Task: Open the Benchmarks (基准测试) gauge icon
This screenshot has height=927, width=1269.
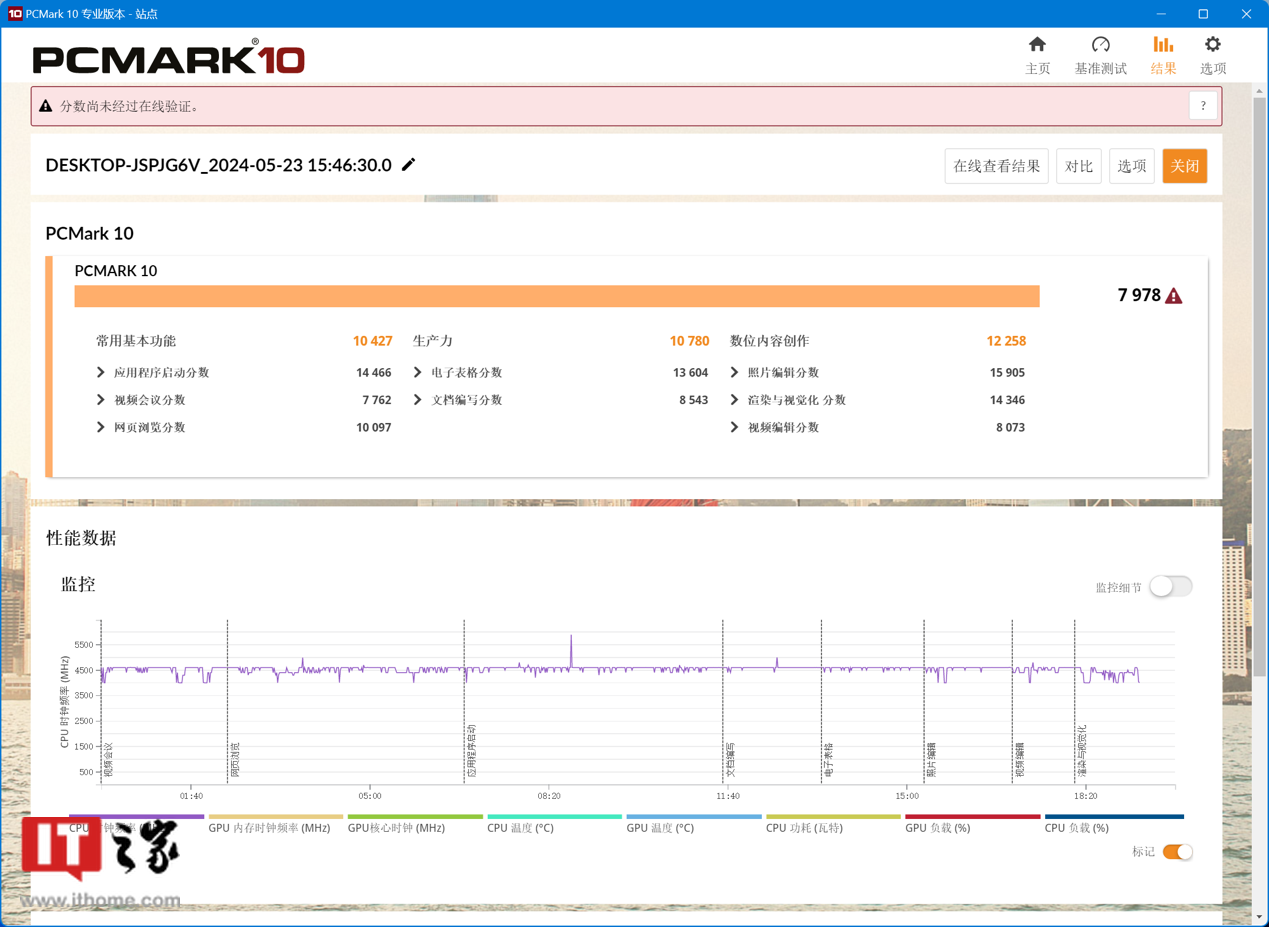Action: click(1100, 45)
